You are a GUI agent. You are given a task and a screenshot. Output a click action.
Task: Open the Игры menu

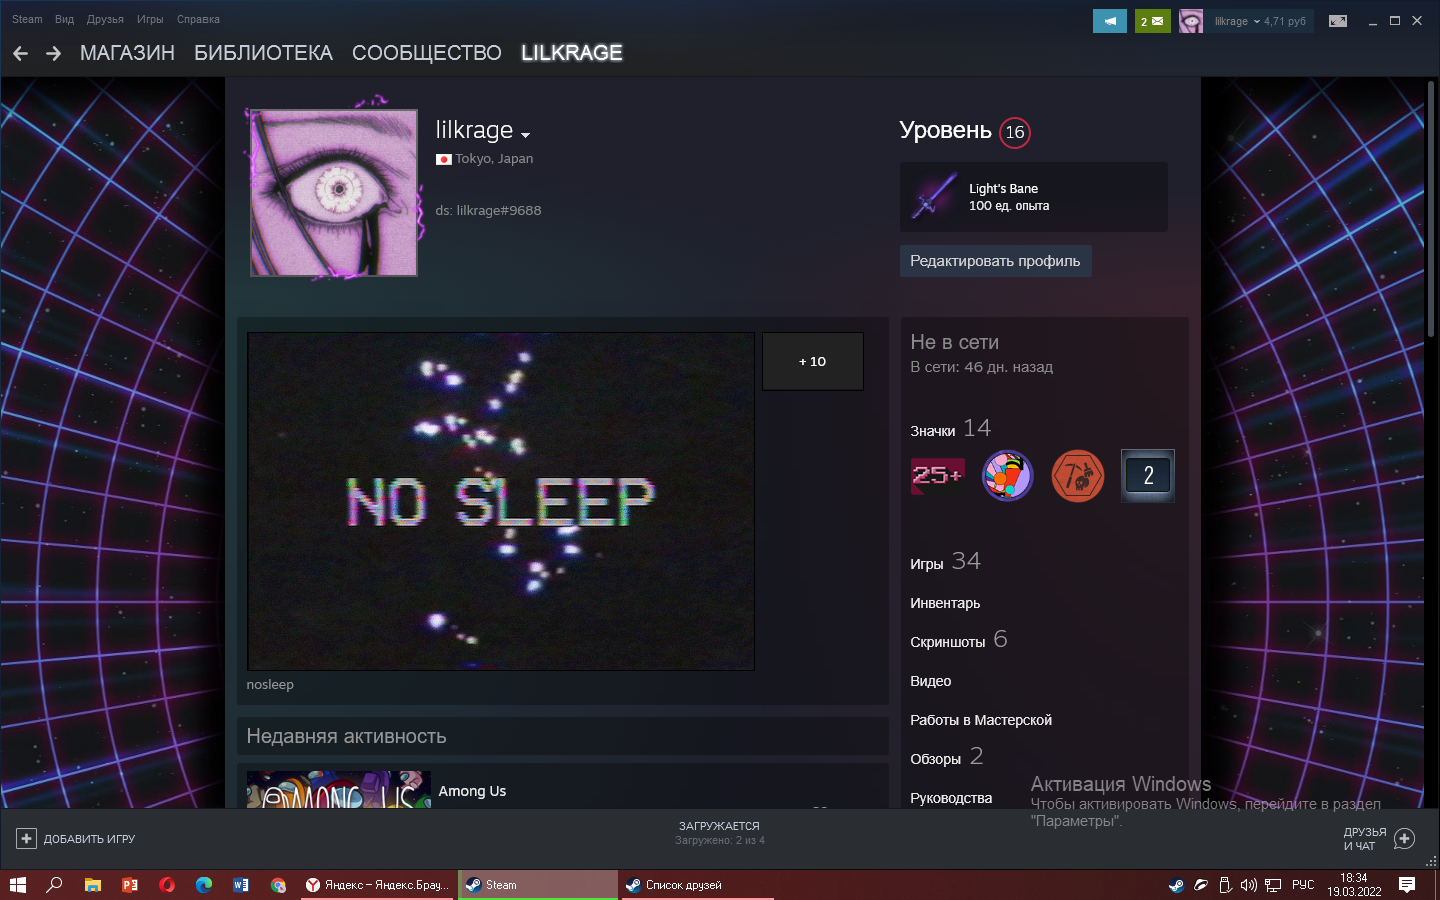click(150, 19)
